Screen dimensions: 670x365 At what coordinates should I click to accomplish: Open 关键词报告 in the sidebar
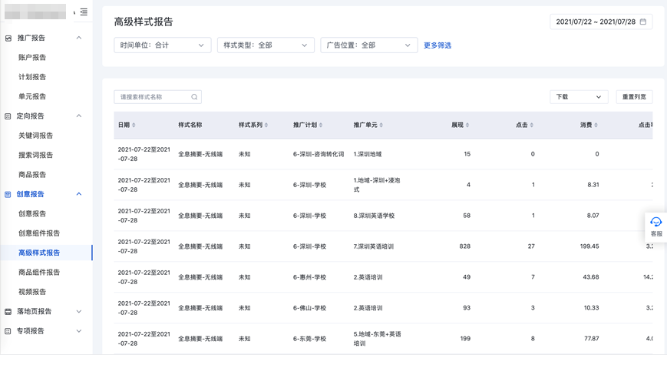point(35,136)
